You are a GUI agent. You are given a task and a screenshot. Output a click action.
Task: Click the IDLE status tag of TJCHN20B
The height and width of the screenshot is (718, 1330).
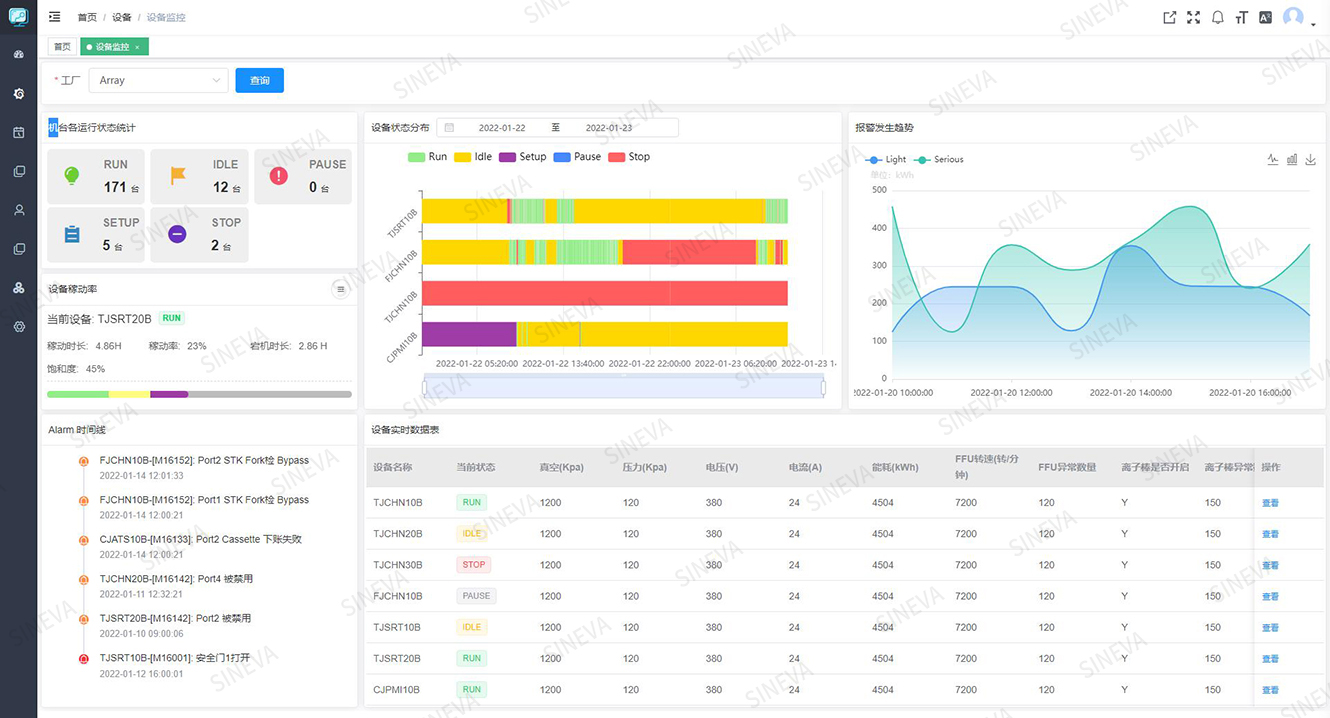[x=472, y=534]
